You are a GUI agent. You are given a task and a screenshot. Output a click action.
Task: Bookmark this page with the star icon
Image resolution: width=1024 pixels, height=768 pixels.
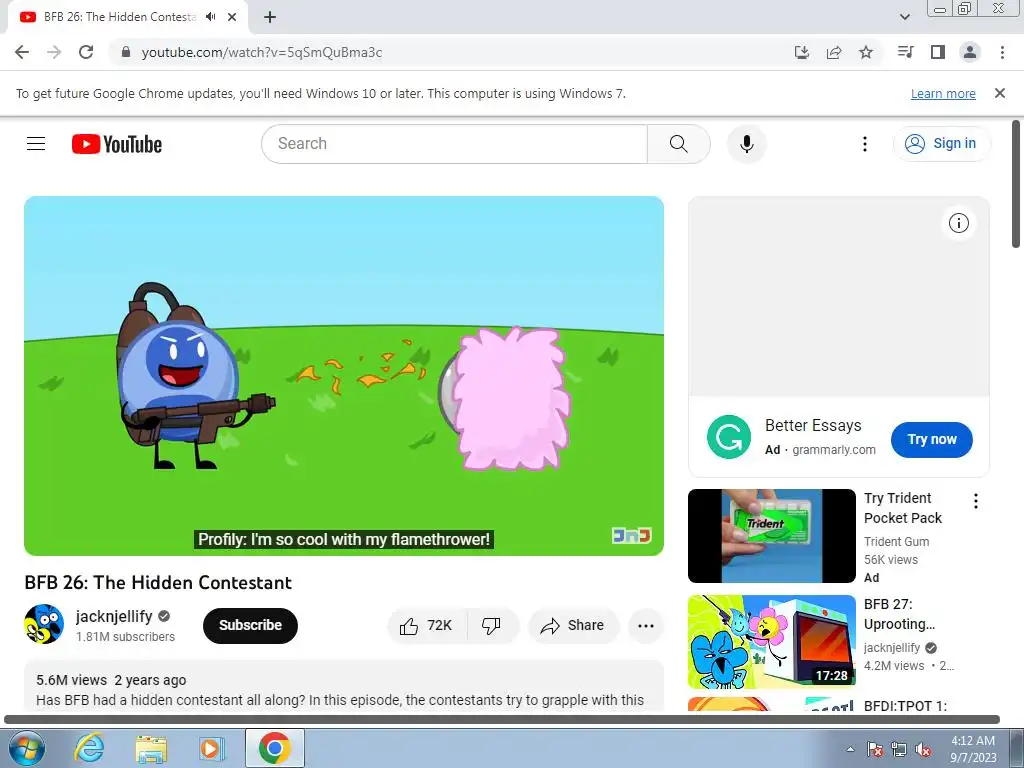point(866,52)
